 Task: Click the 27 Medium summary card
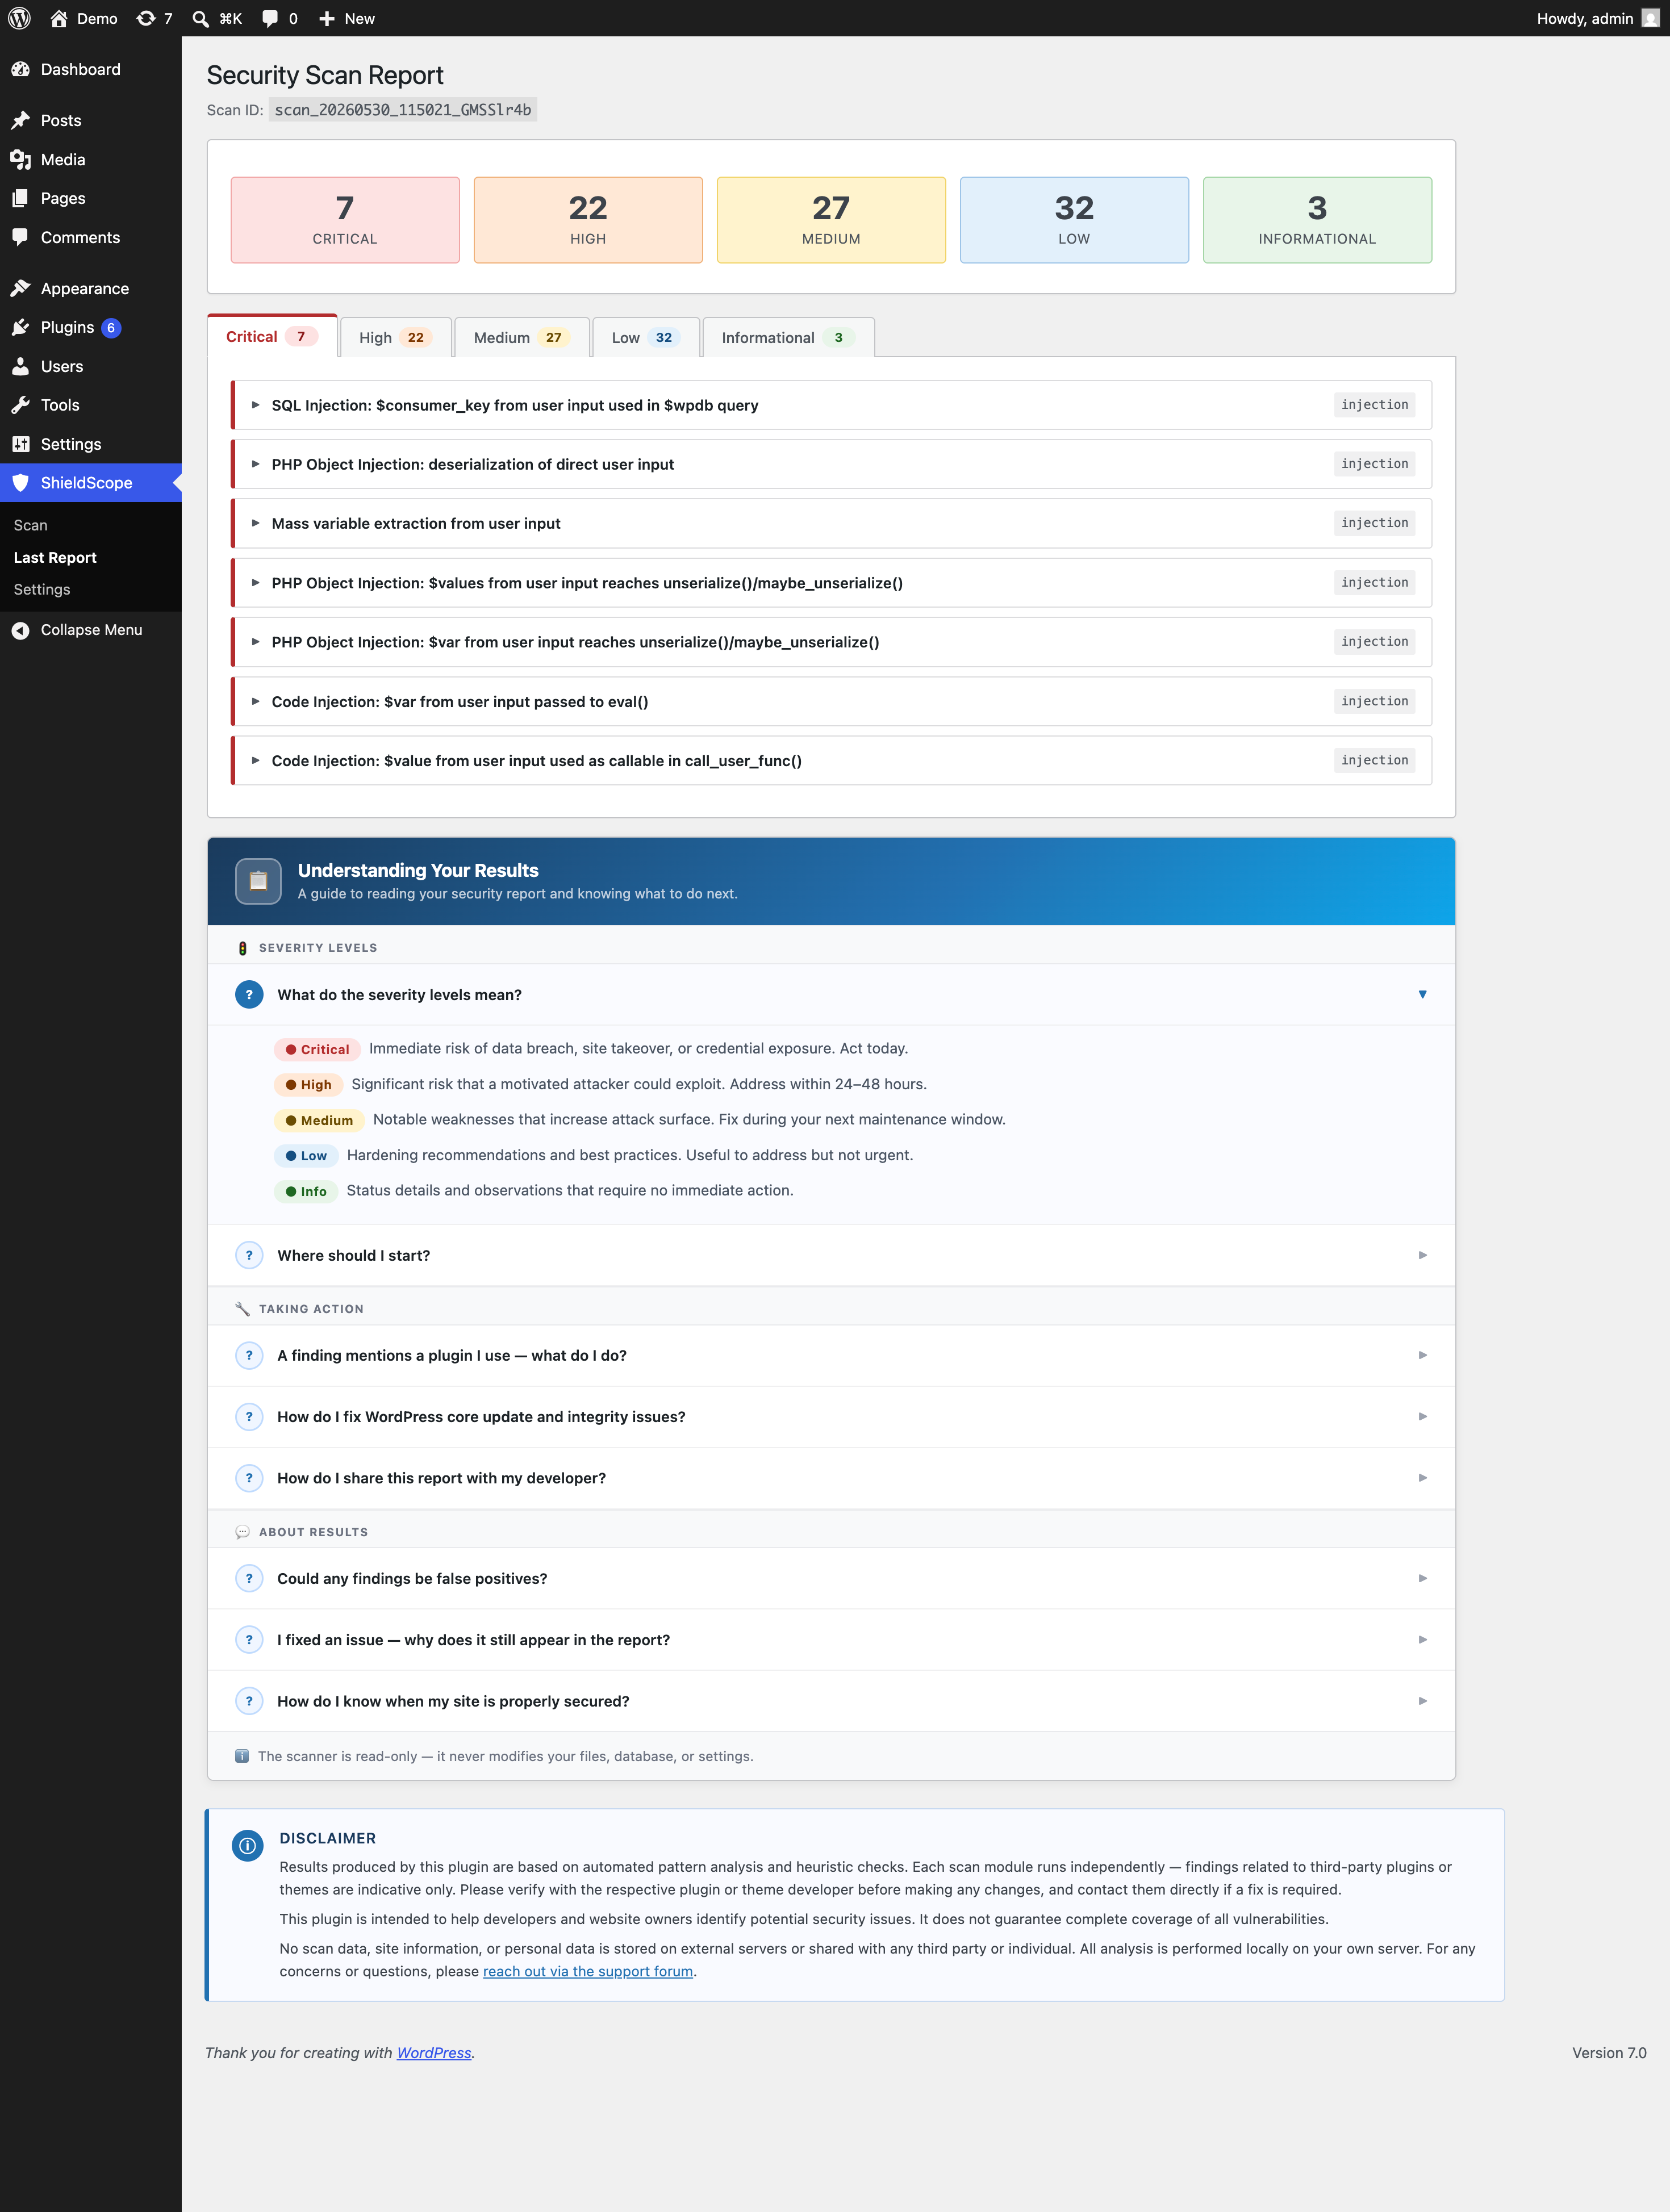tap(831, 220)
